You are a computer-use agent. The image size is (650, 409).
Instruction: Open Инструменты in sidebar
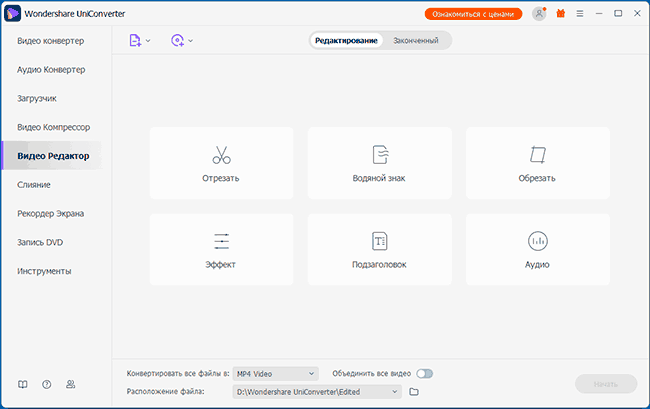(44, 271)
